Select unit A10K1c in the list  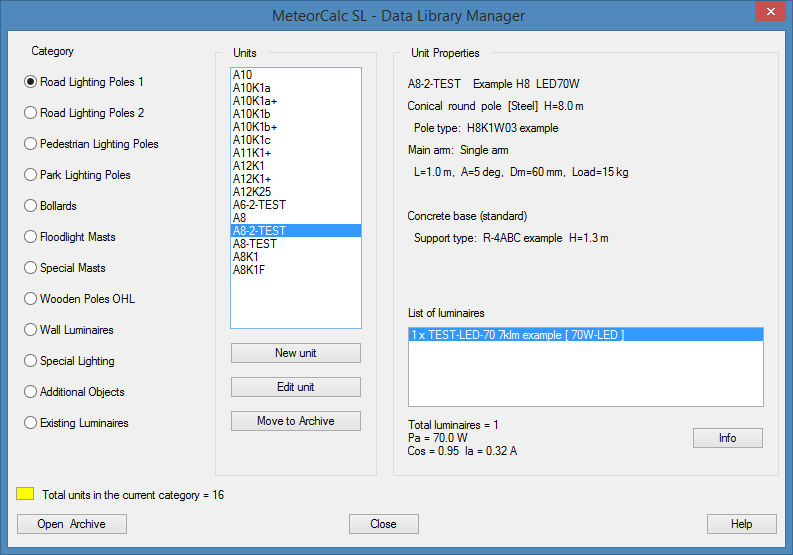tap(296, 140)
